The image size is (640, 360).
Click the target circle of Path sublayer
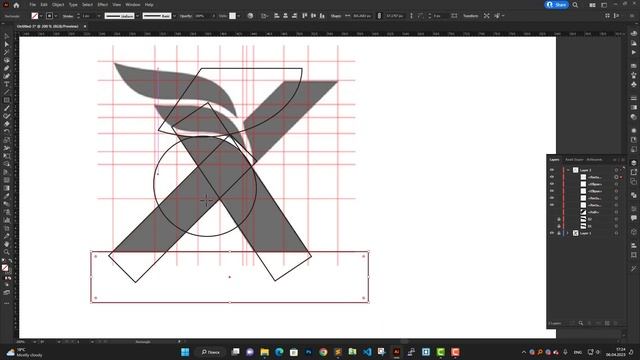click(x=616, y=212)
